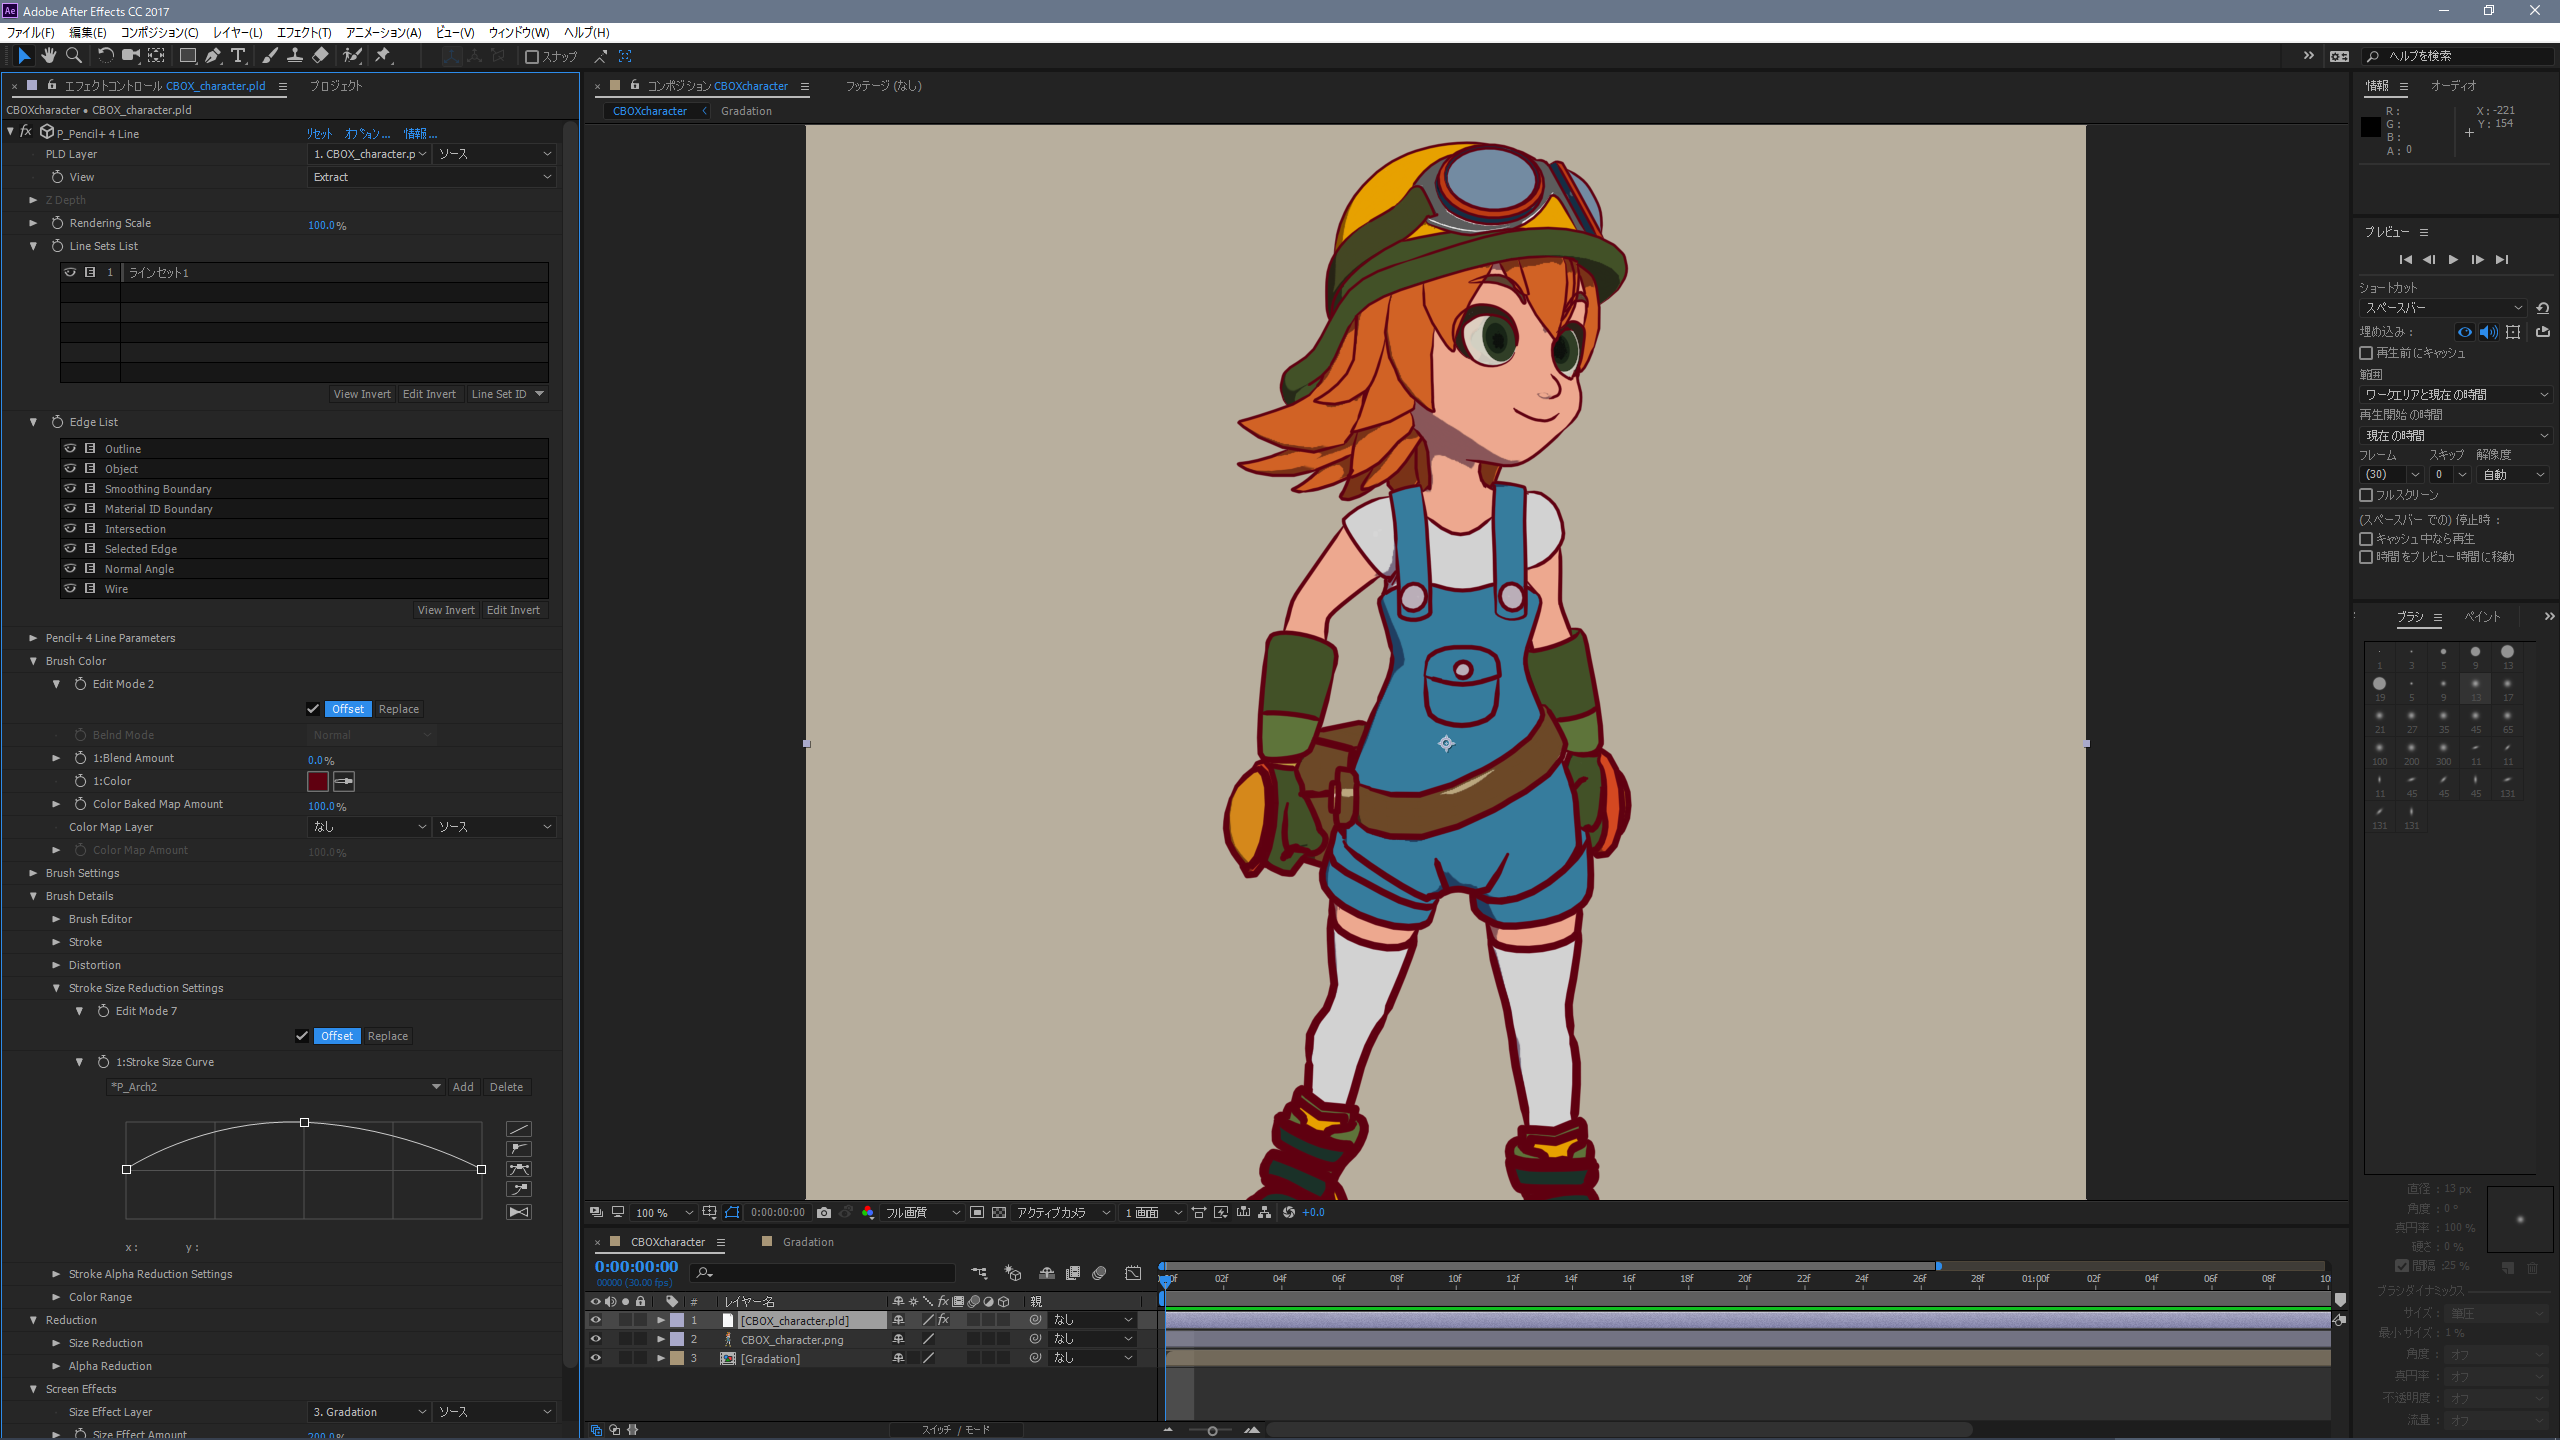The height and width of the screenshot is (1440, 2560).
Task: Collapse the Edge List section
Action: pos(33,422)
